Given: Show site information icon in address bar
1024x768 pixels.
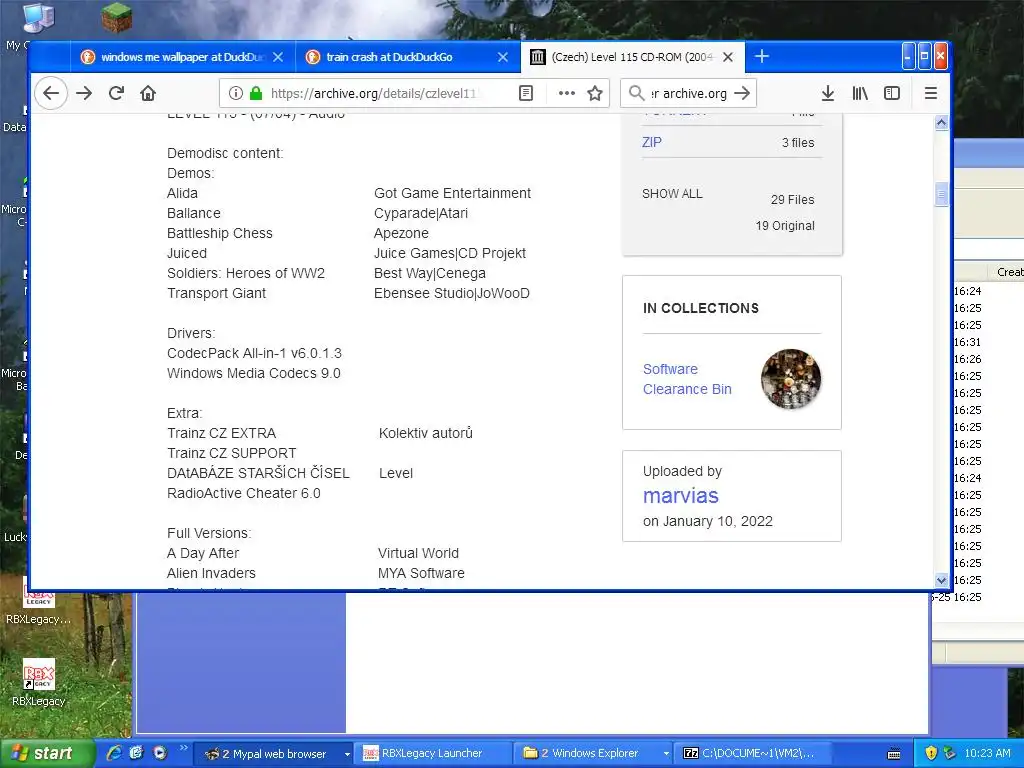Looking at the screenshot, I should [236, 93].
